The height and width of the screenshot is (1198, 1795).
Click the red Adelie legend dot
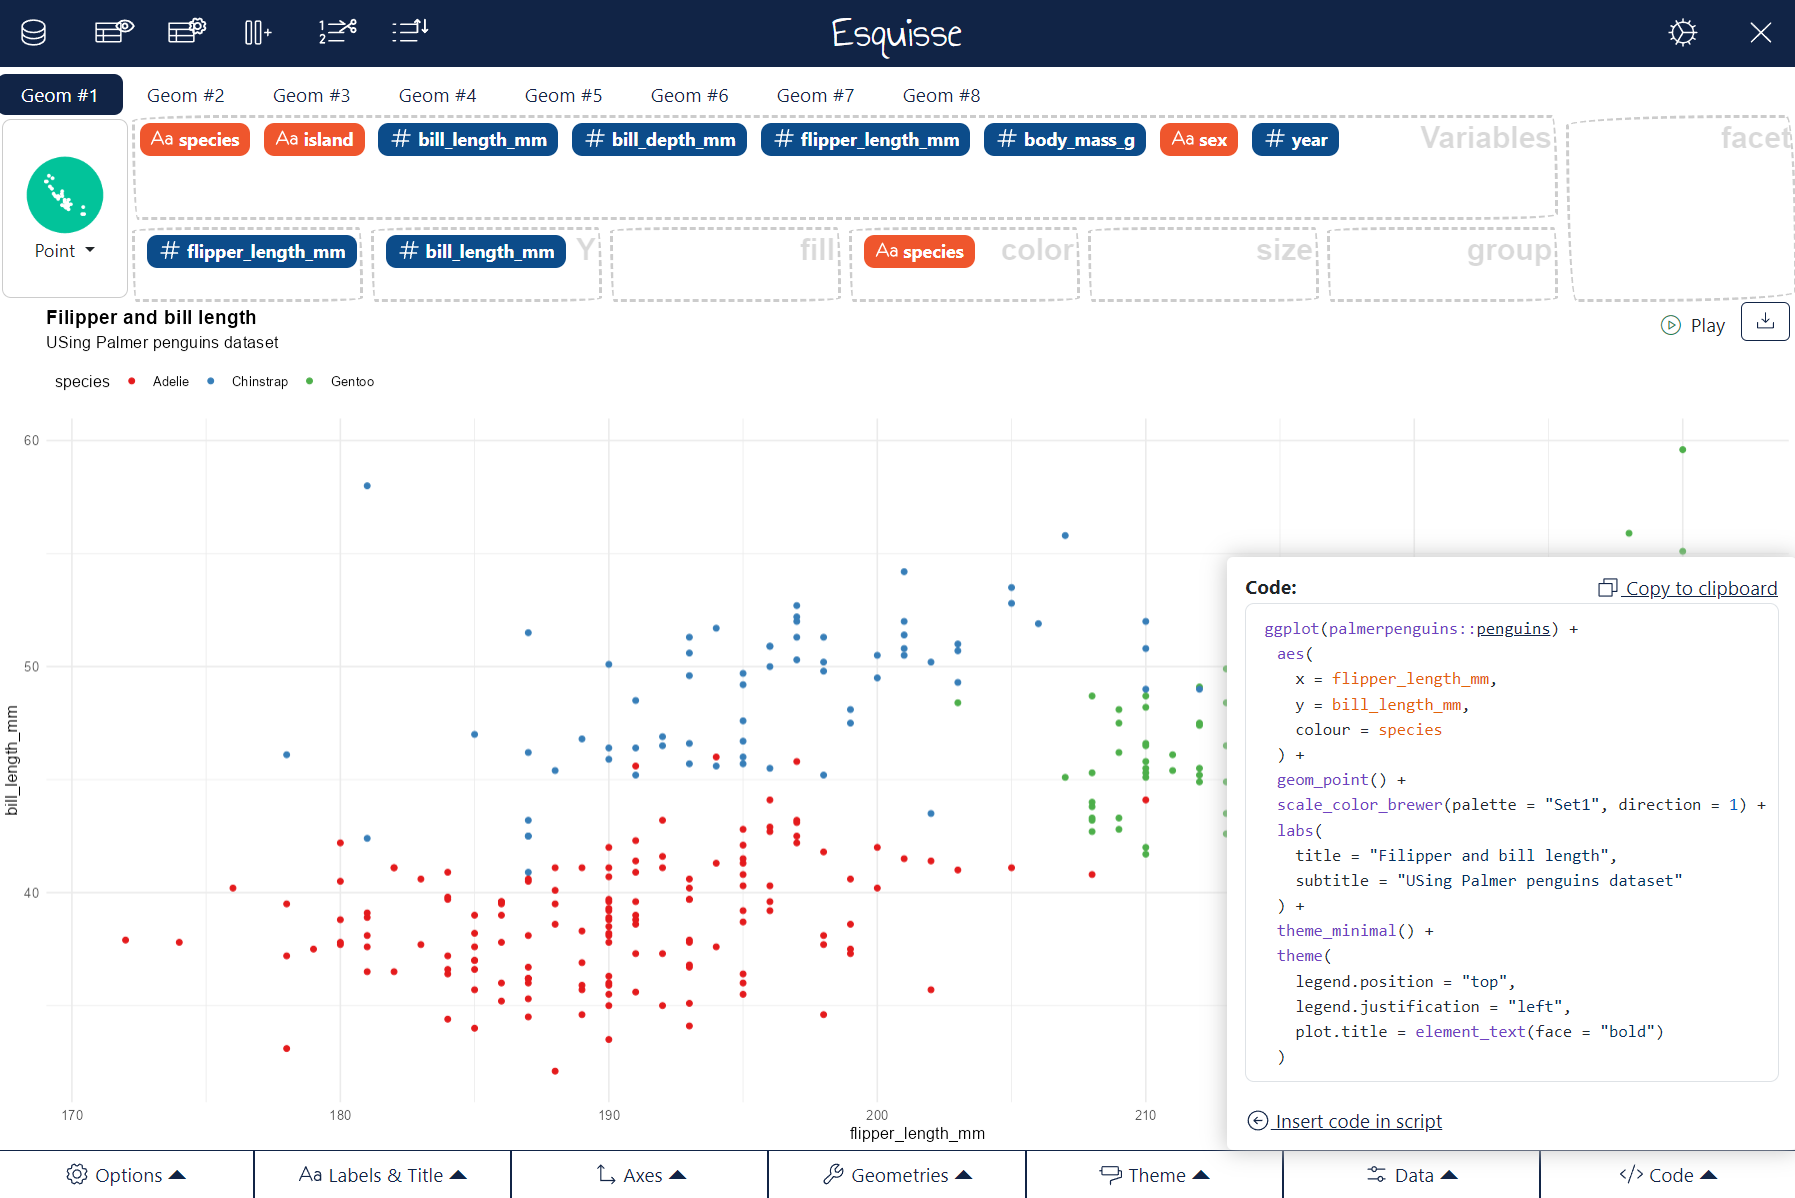(x=132, y=381)
